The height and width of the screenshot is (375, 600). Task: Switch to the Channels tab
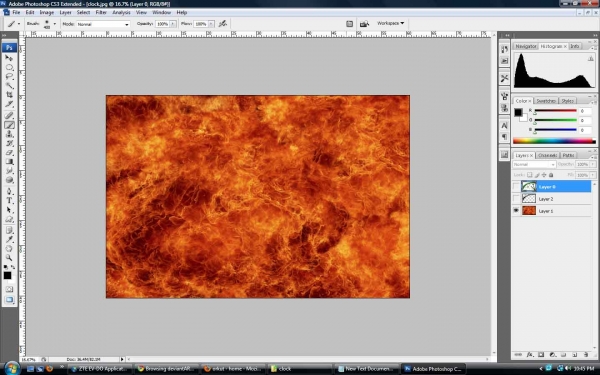[547, 155]
